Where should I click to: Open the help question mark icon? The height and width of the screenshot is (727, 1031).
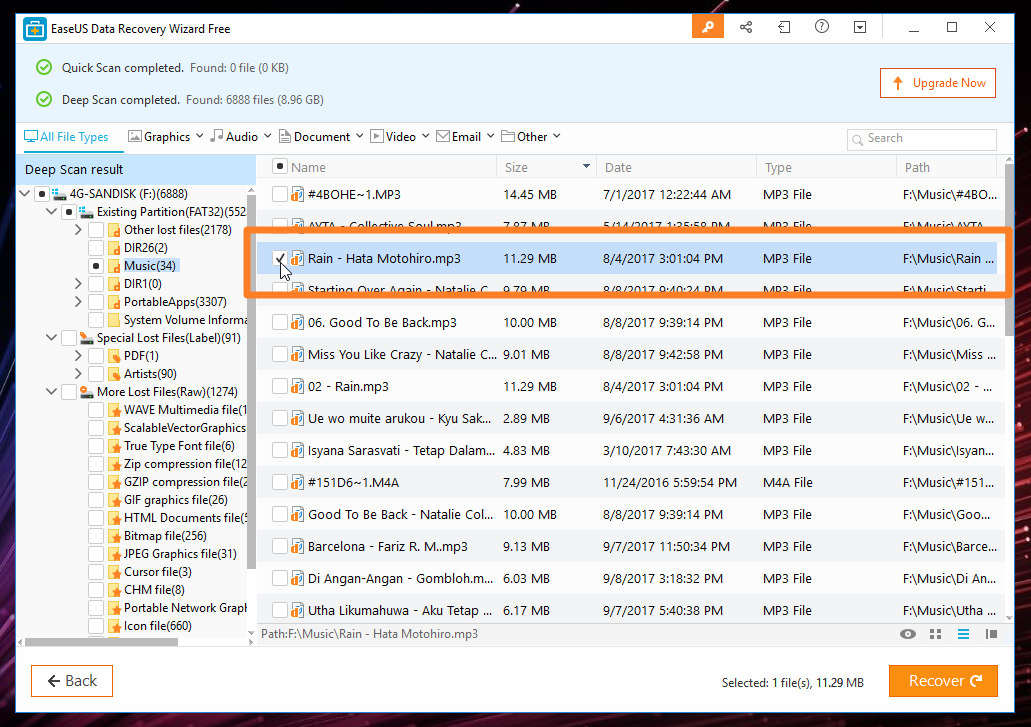[x=822, y=27]
